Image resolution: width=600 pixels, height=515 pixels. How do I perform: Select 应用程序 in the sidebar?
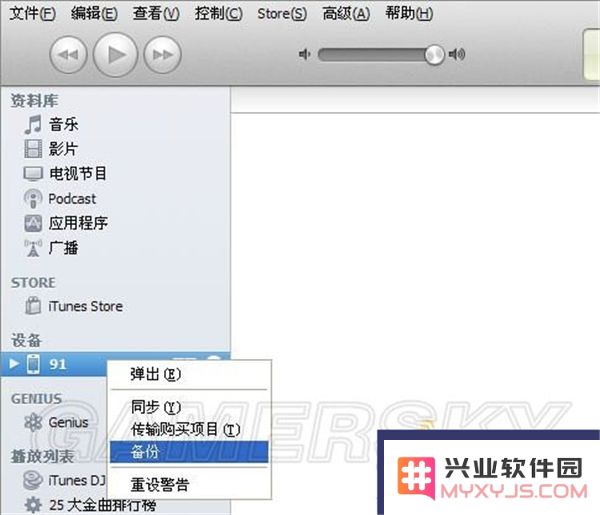(78, 223)
